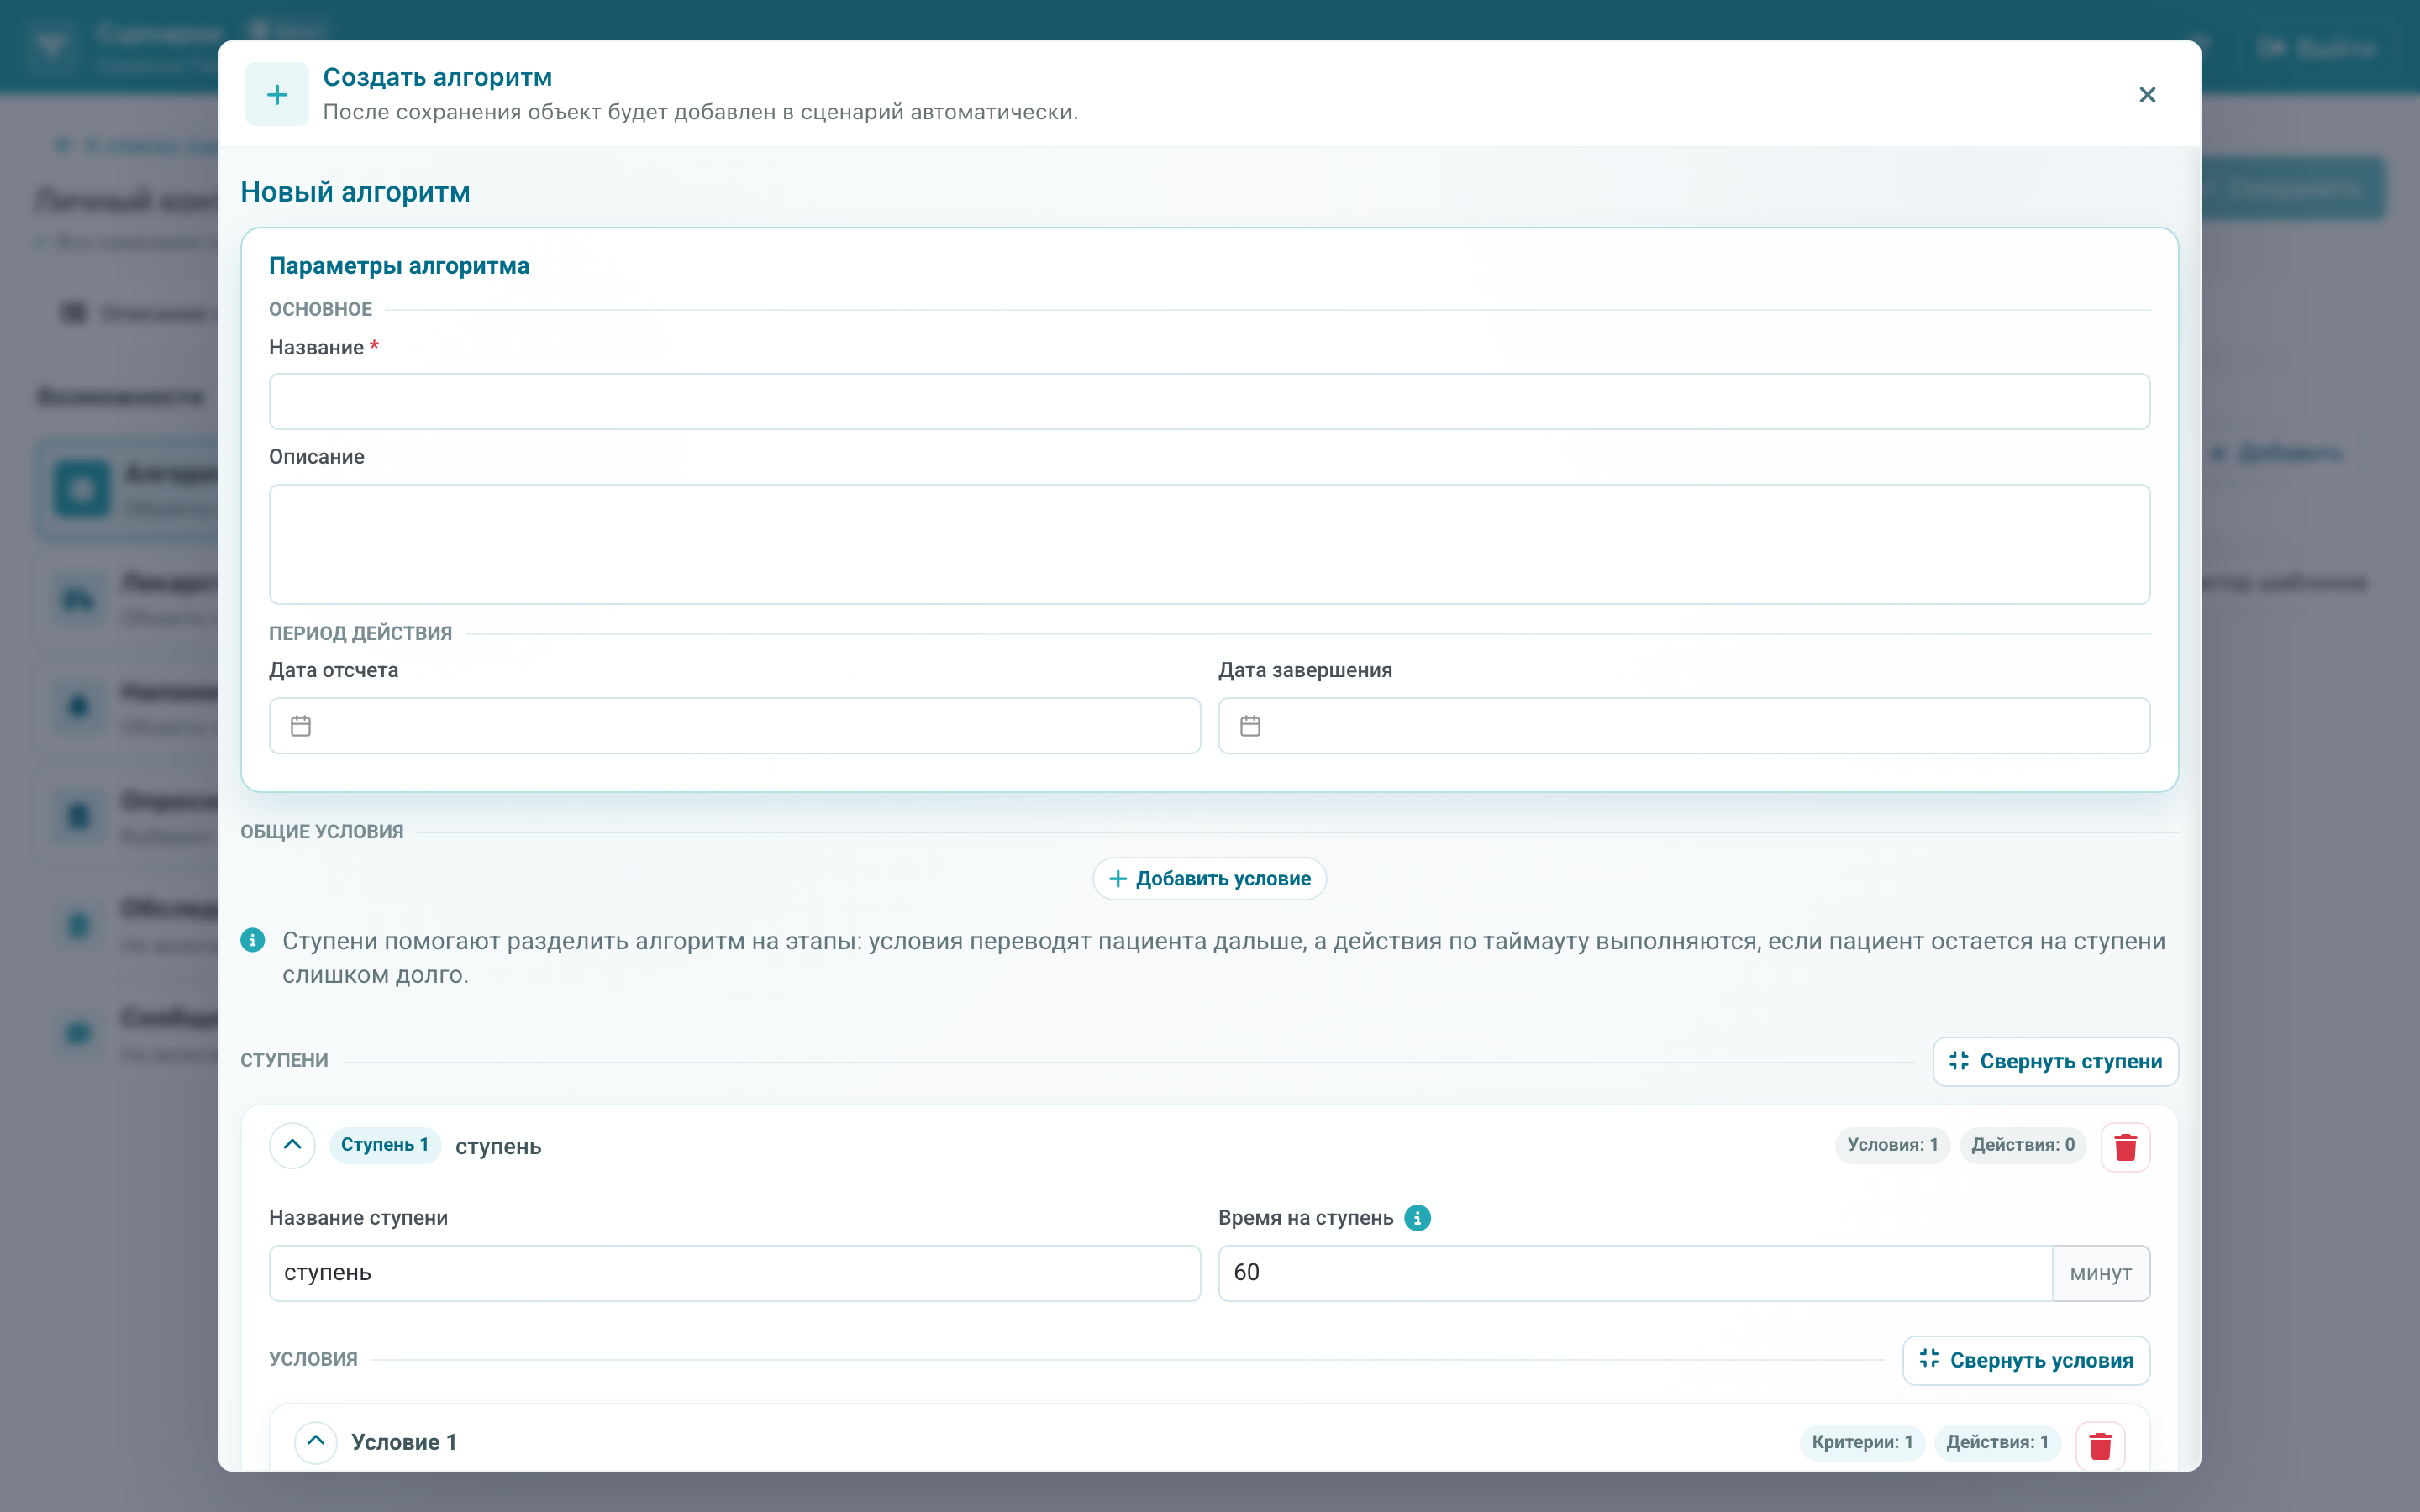Click the info icon next to Время на ступень
This screenshot has height=1512, width=2420.
coord(1417,1218)
